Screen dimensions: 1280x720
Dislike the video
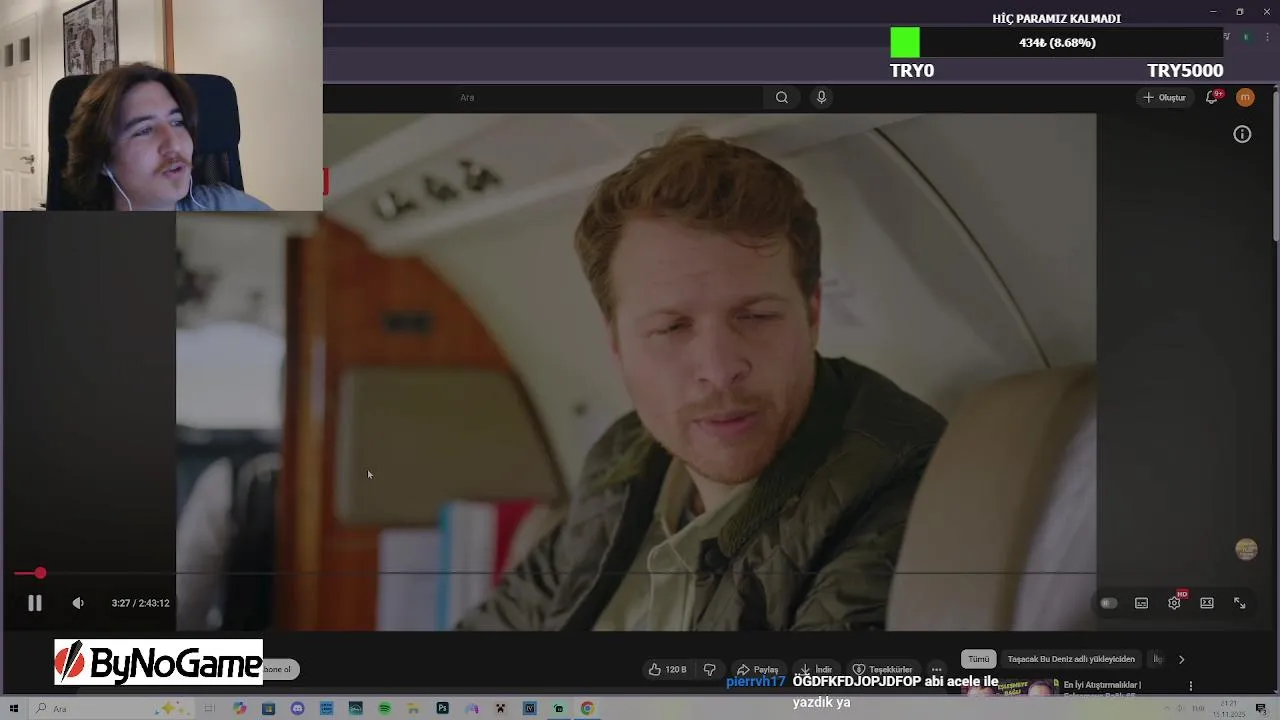click(x=710, y=669)
